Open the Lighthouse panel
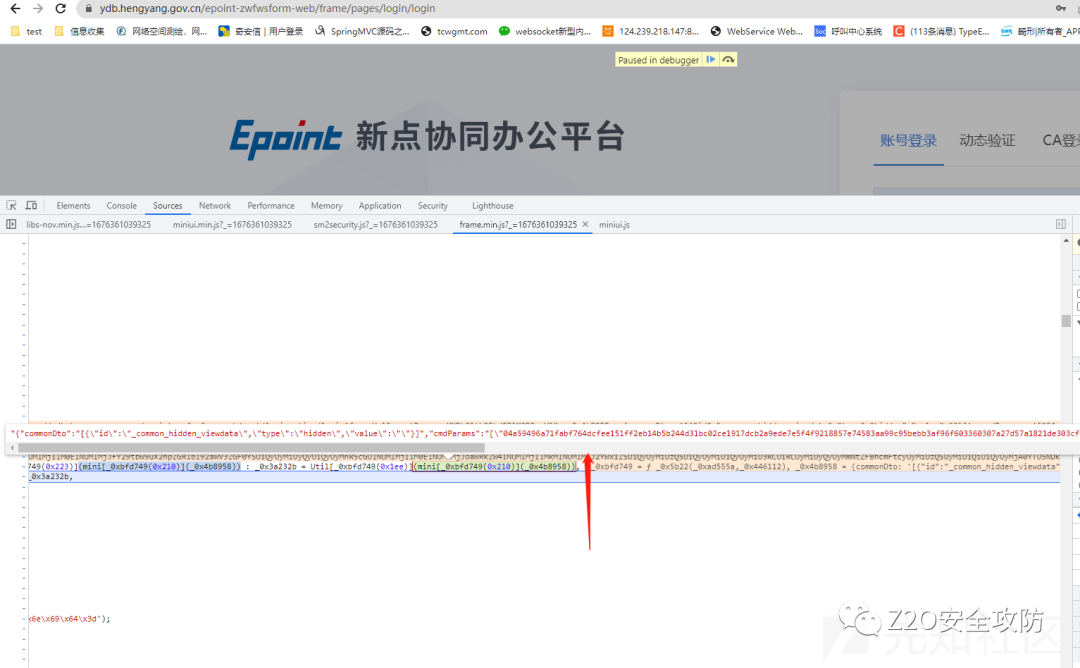Screen dimensions: 1080x668 tap(492, 206)
